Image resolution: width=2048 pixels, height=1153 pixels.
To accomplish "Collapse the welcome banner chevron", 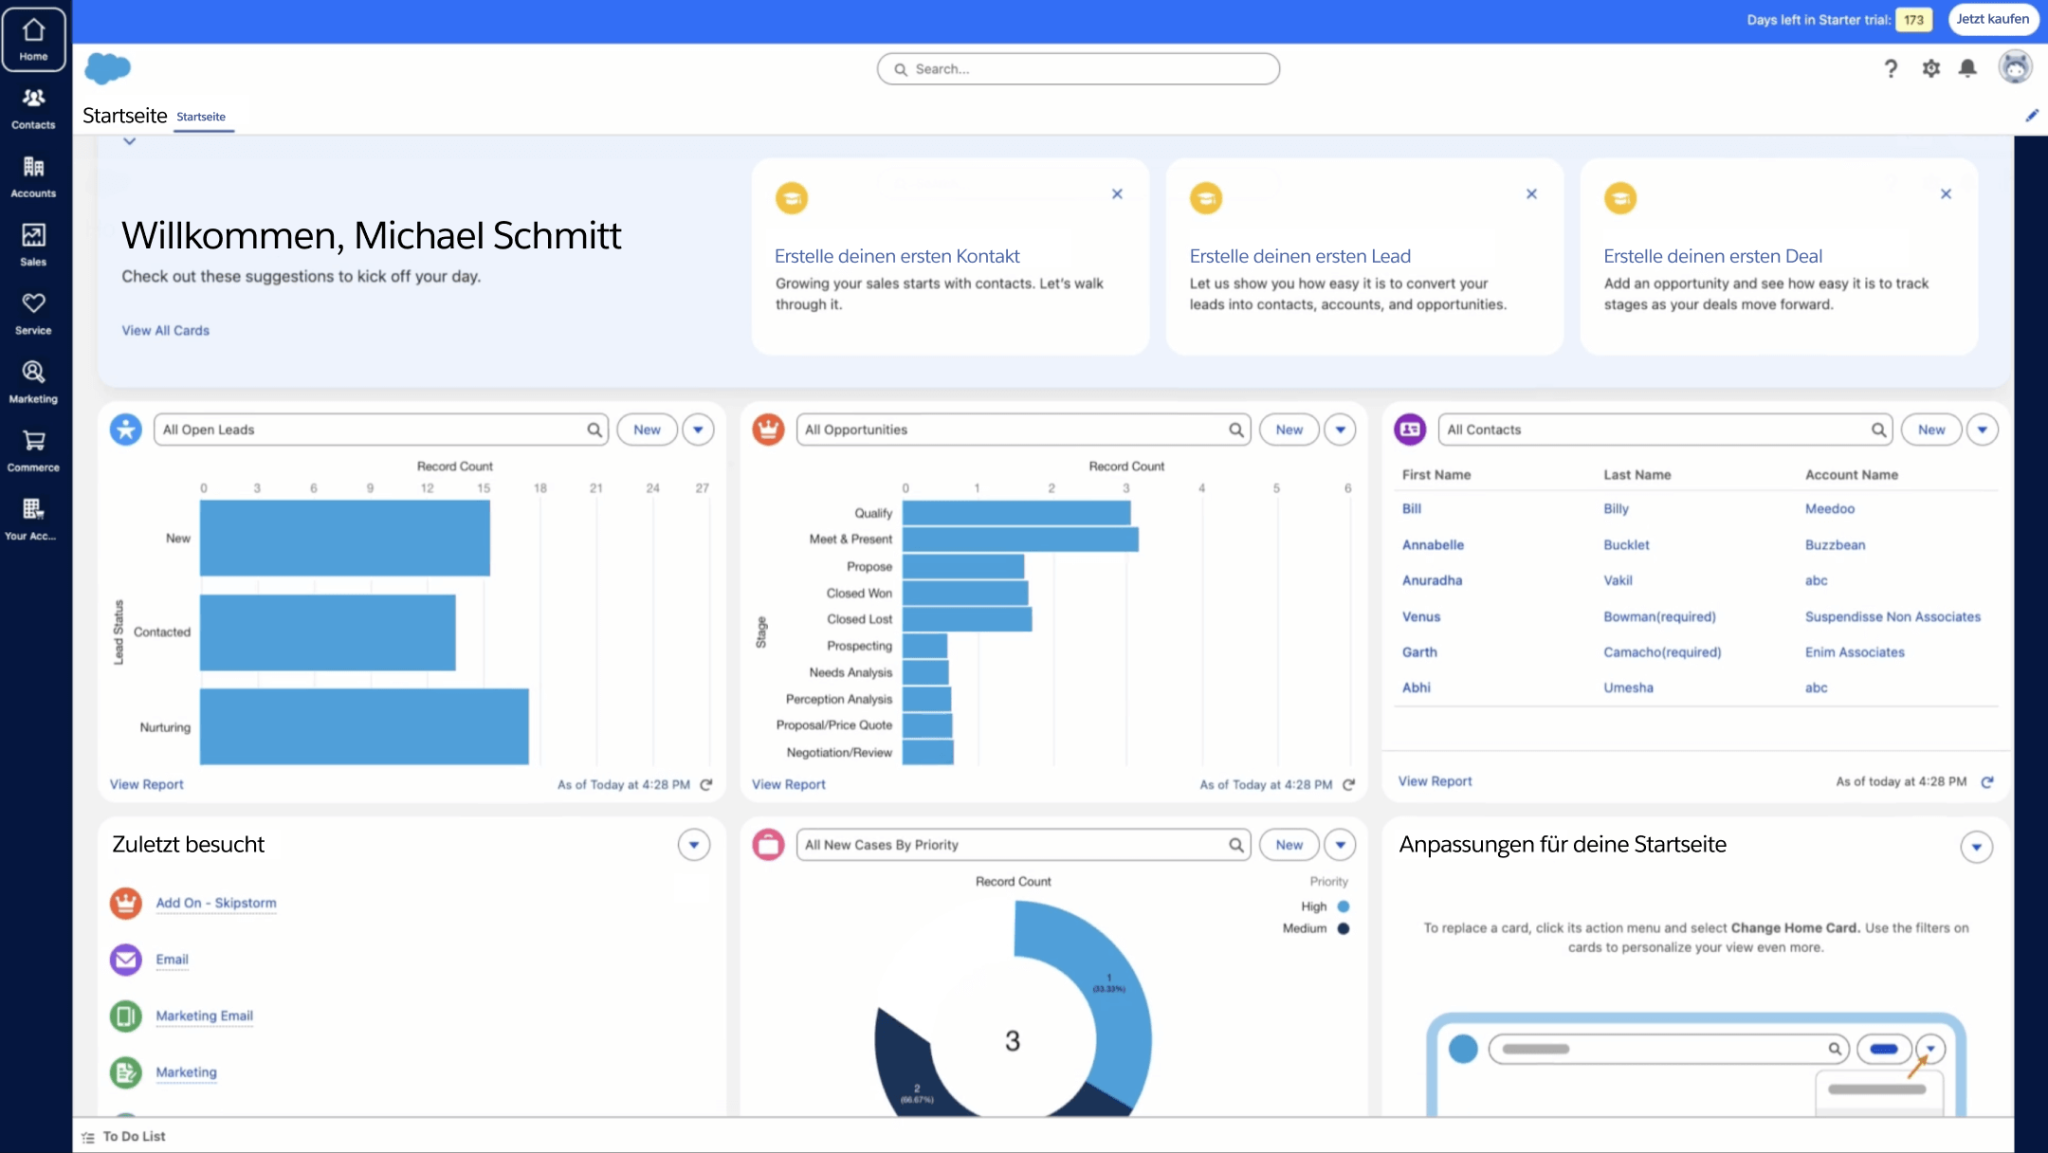I will pos(129,141).
